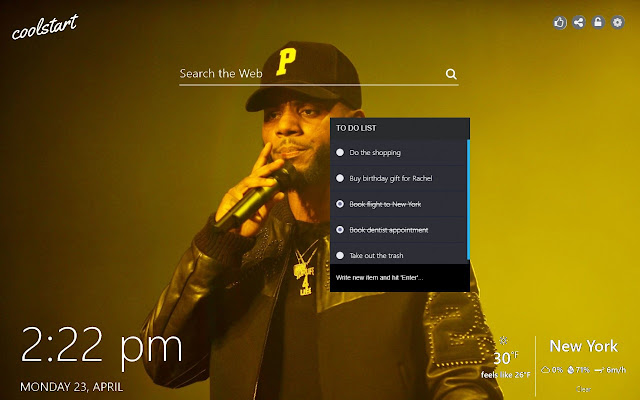Focus the 'Write new item' input
This screenshot has height=400, width=640.
[x=400, y=278]
